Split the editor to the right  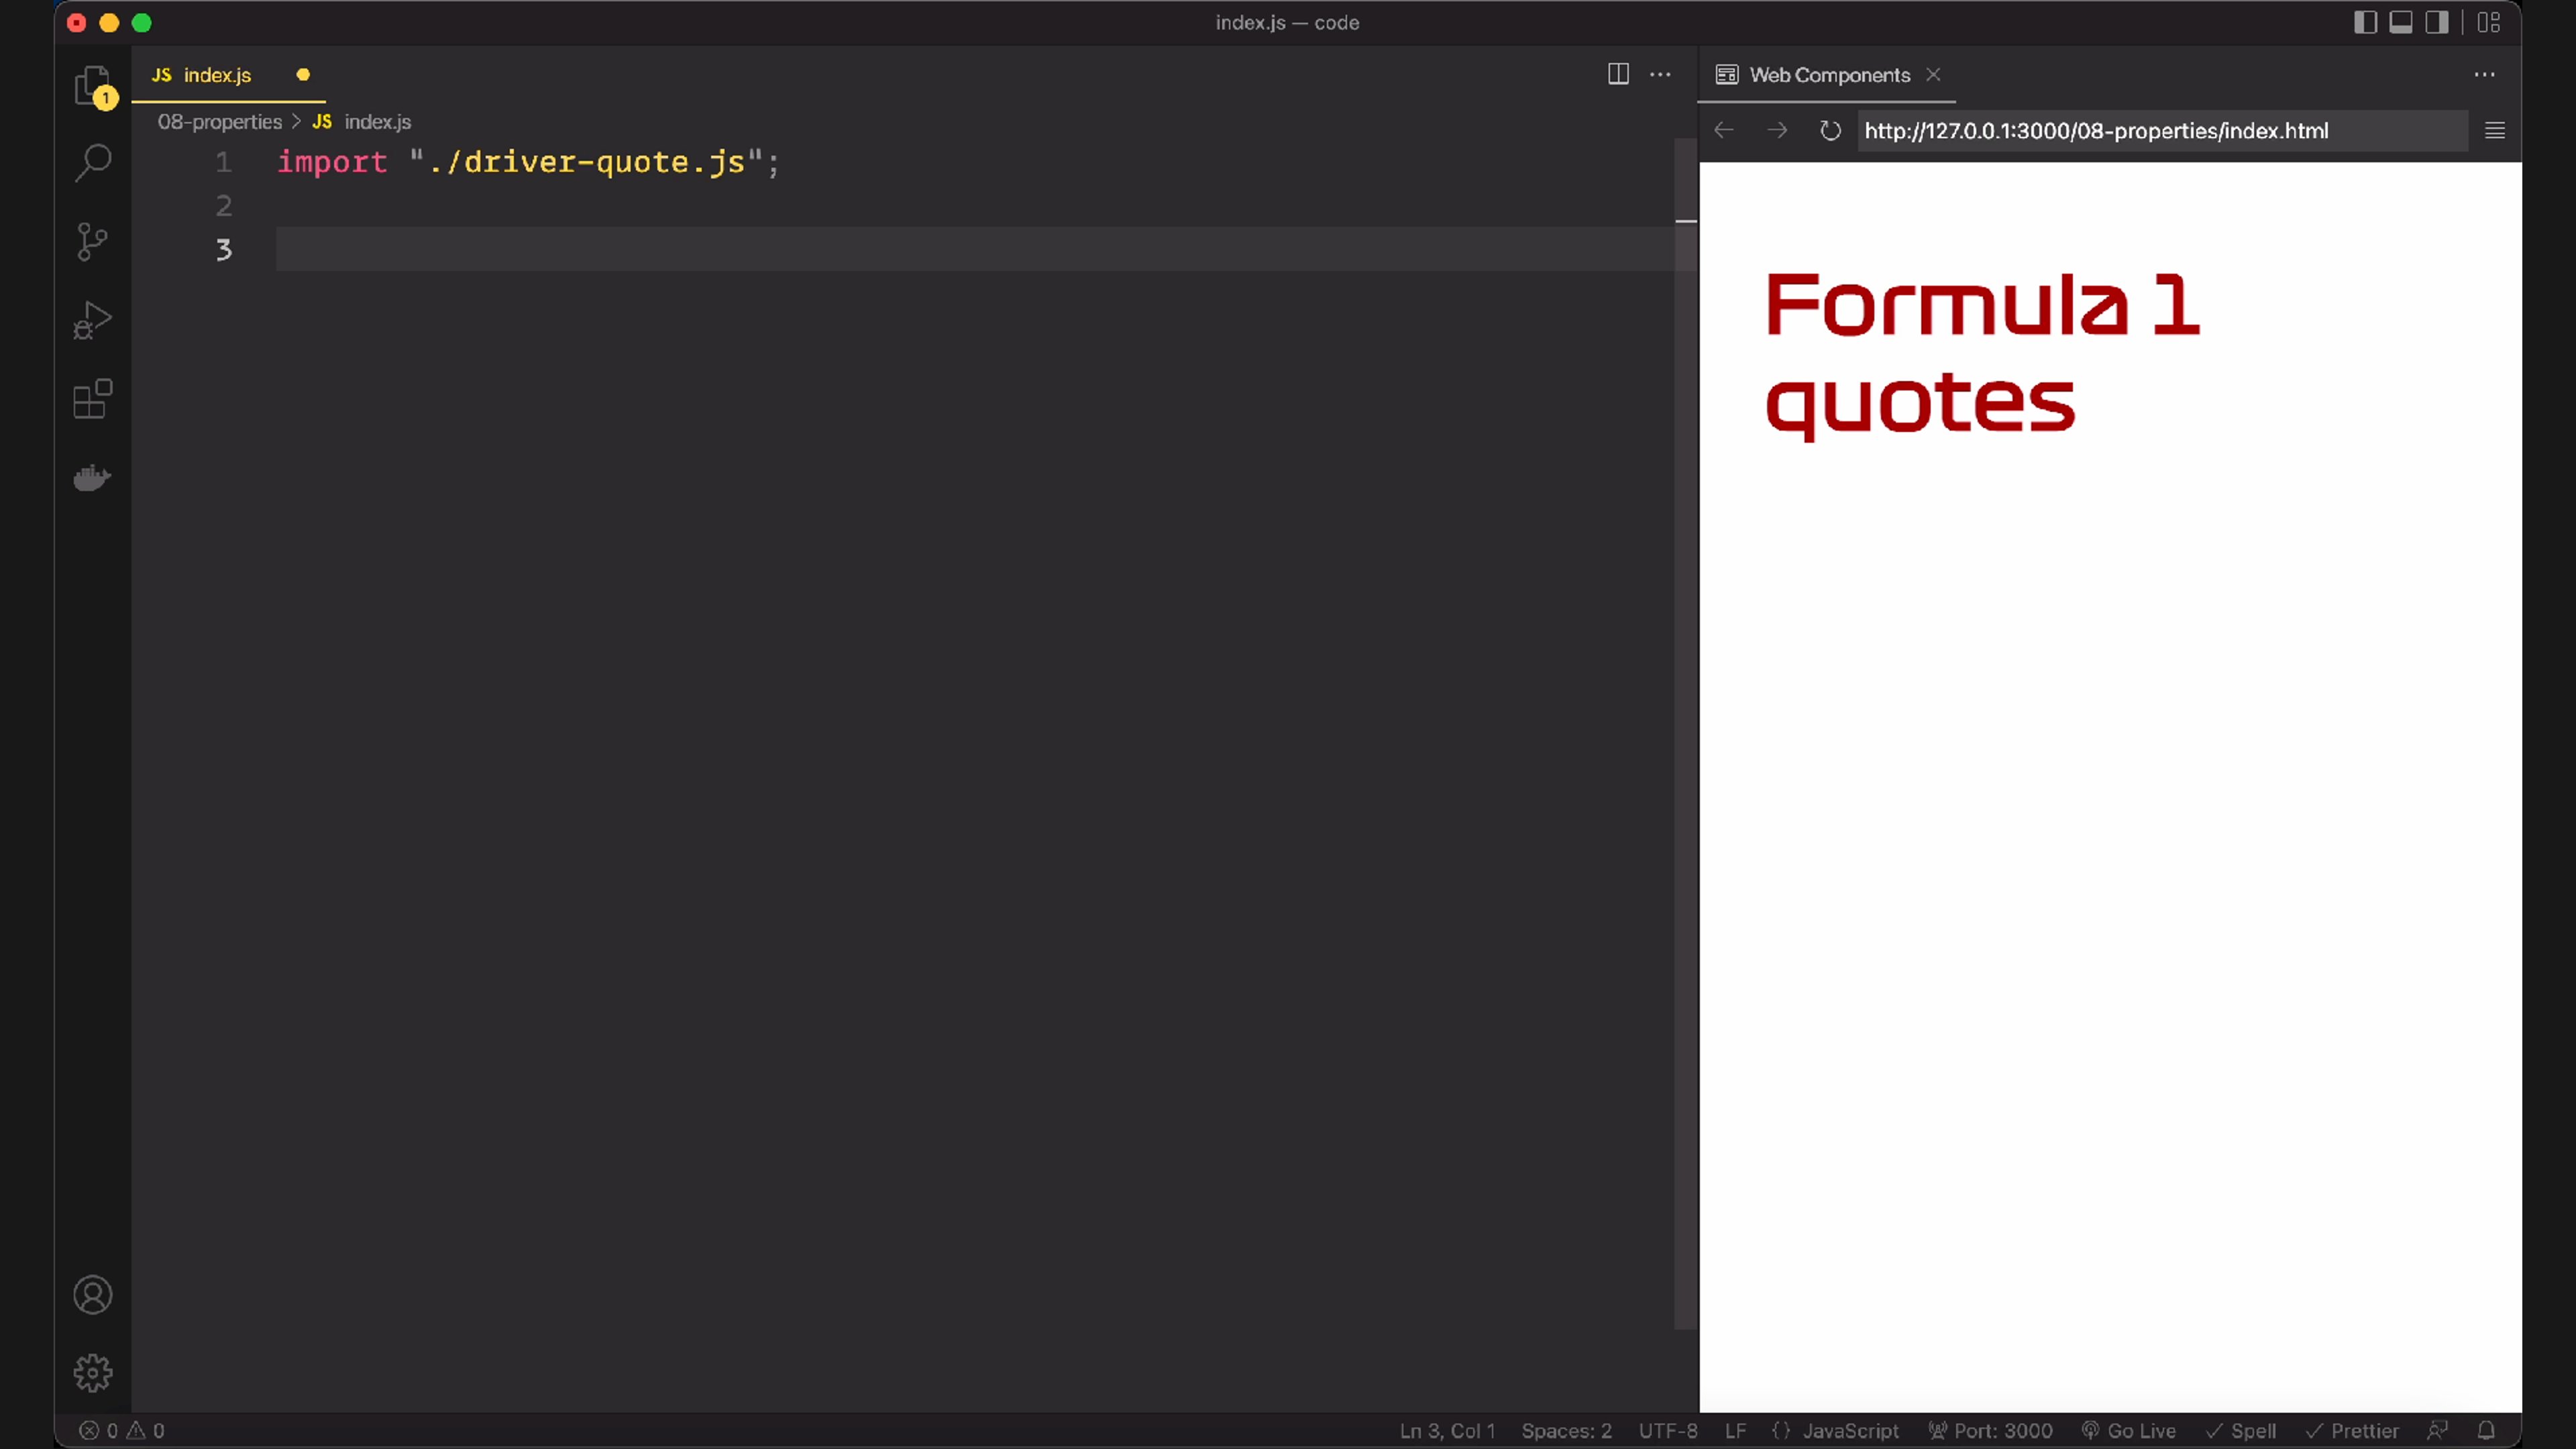1618,74
